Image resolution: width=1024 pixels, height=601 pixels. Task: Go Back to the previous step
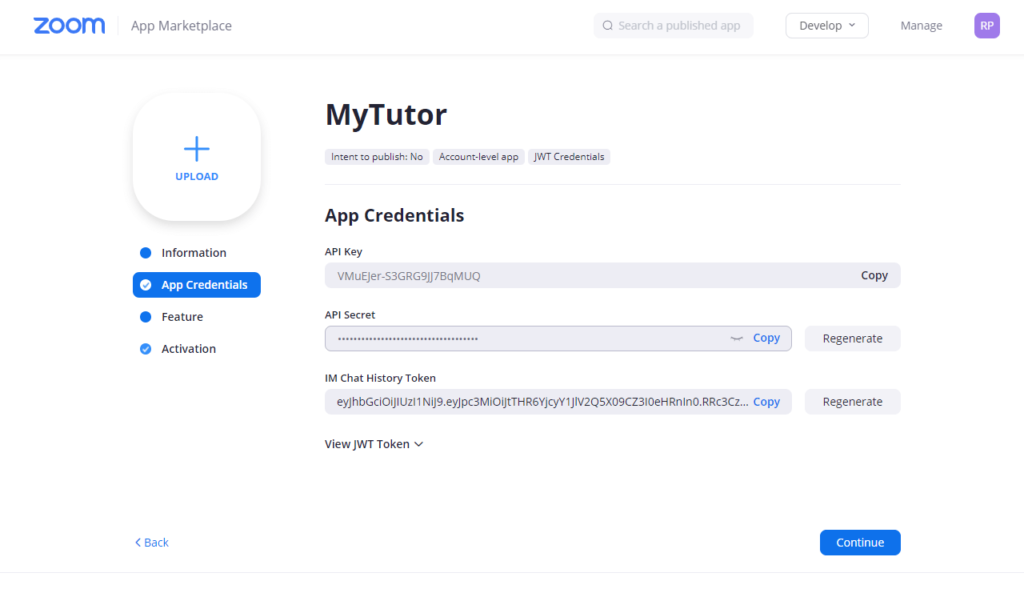coord(150,542)
